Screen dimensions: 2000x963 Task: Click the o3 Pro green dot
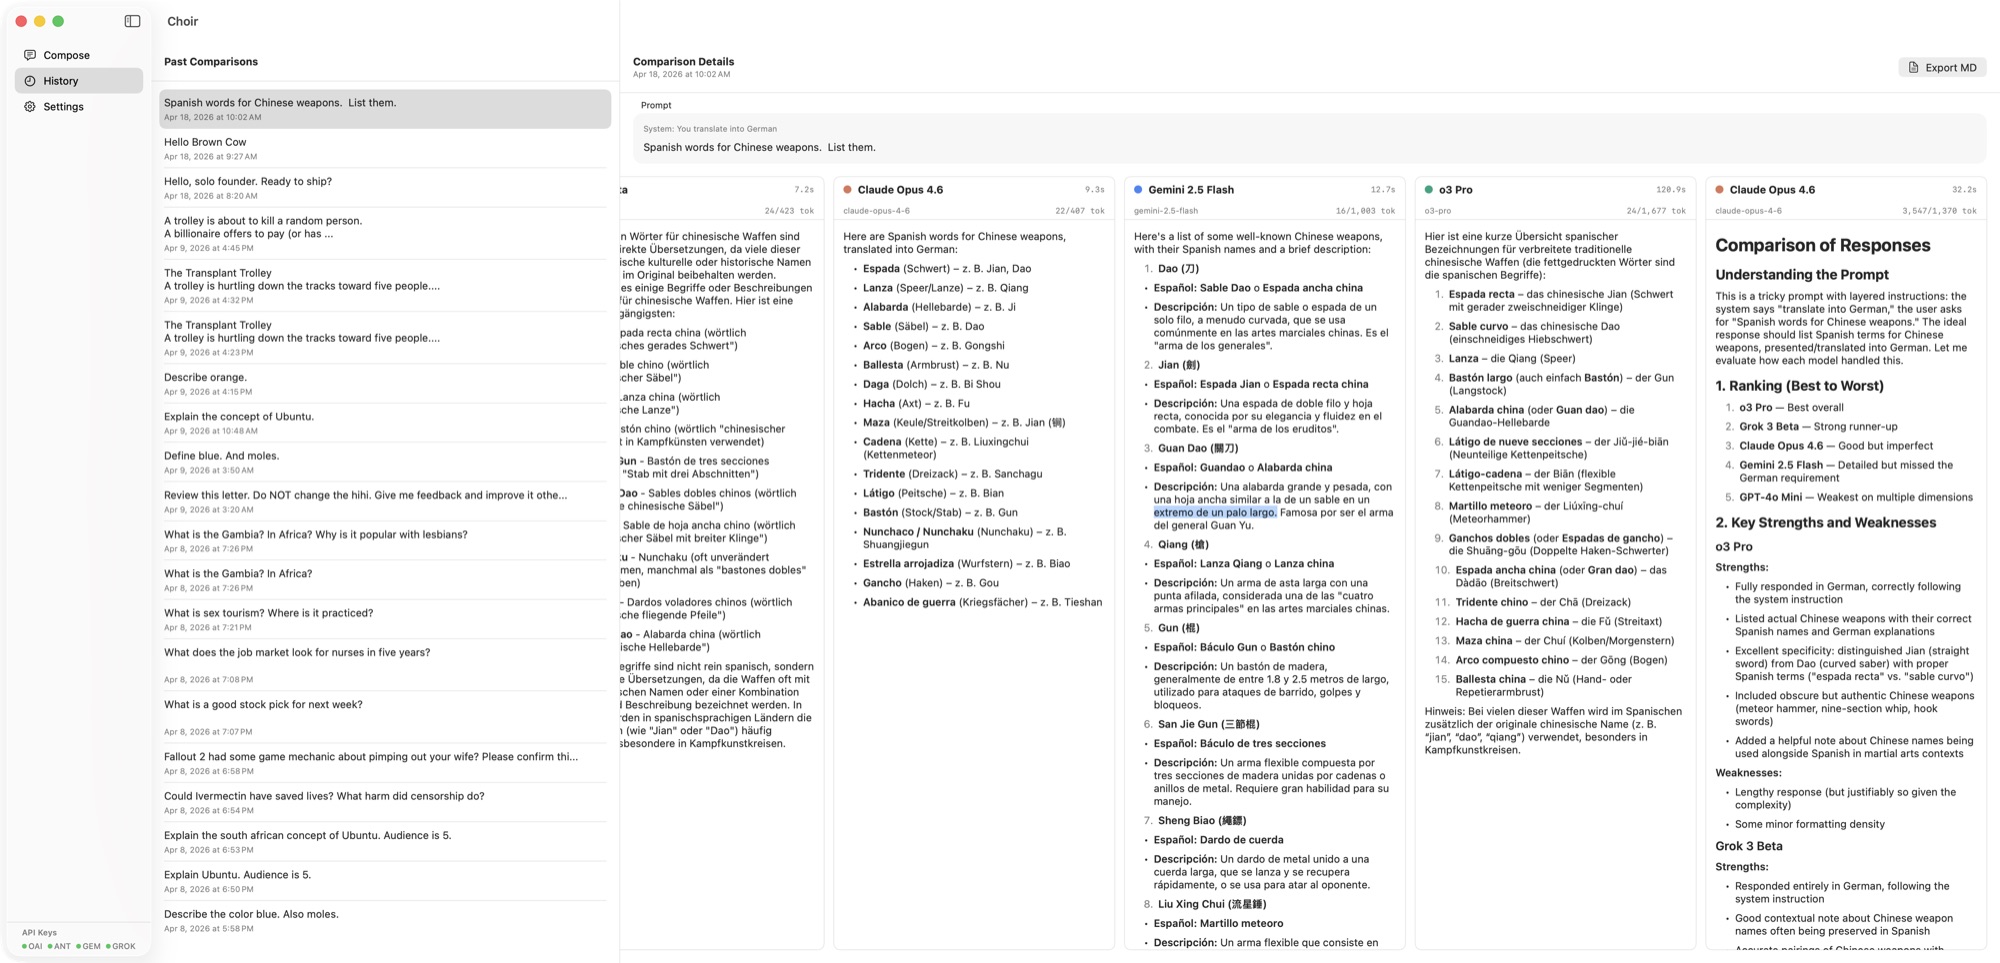point(1429,189)
